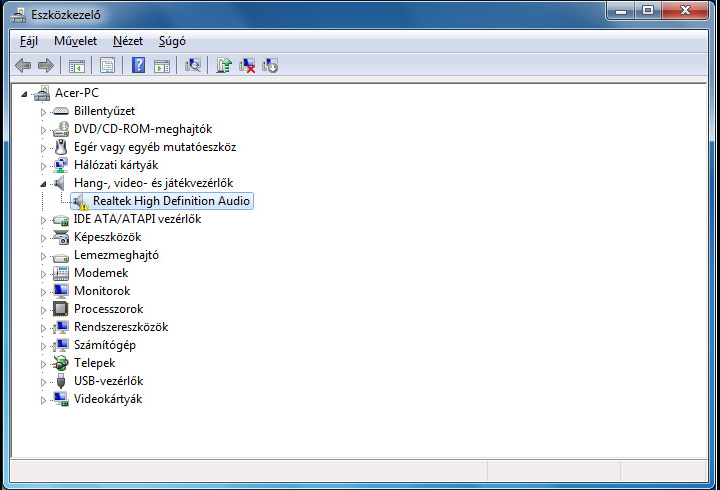Viewport: 720px width, 490px height.
Task: Click the Uninstall device red X icon
Action: tap(247, 66)
